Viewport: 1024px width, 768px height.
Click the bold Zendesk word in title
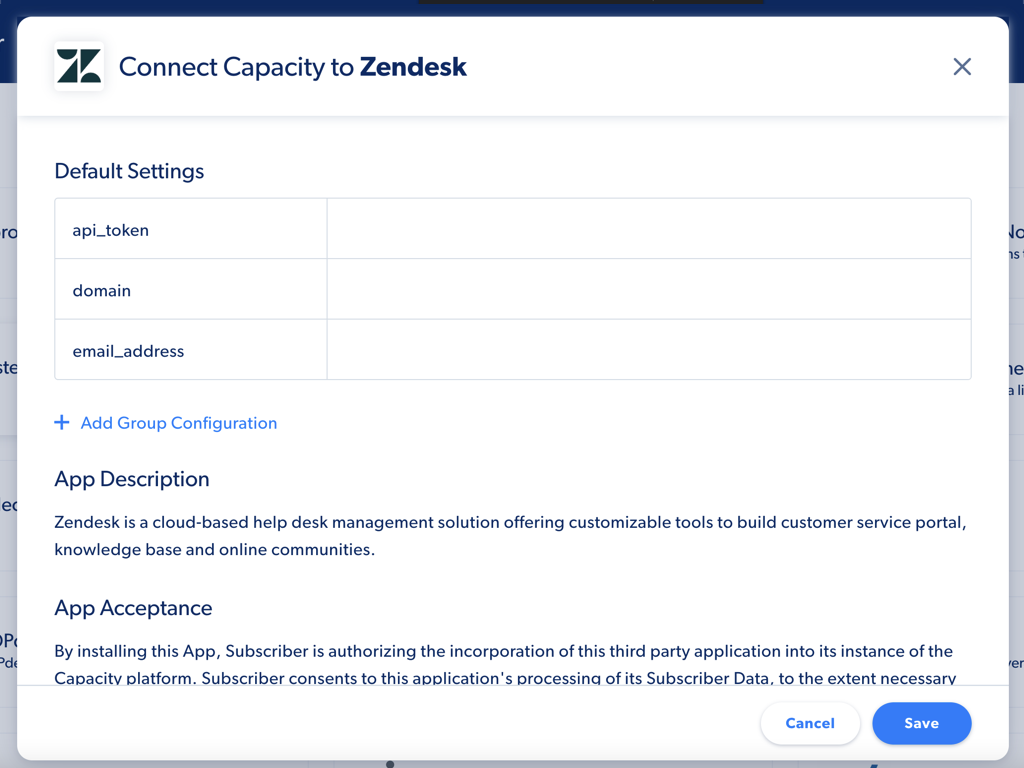413,67
